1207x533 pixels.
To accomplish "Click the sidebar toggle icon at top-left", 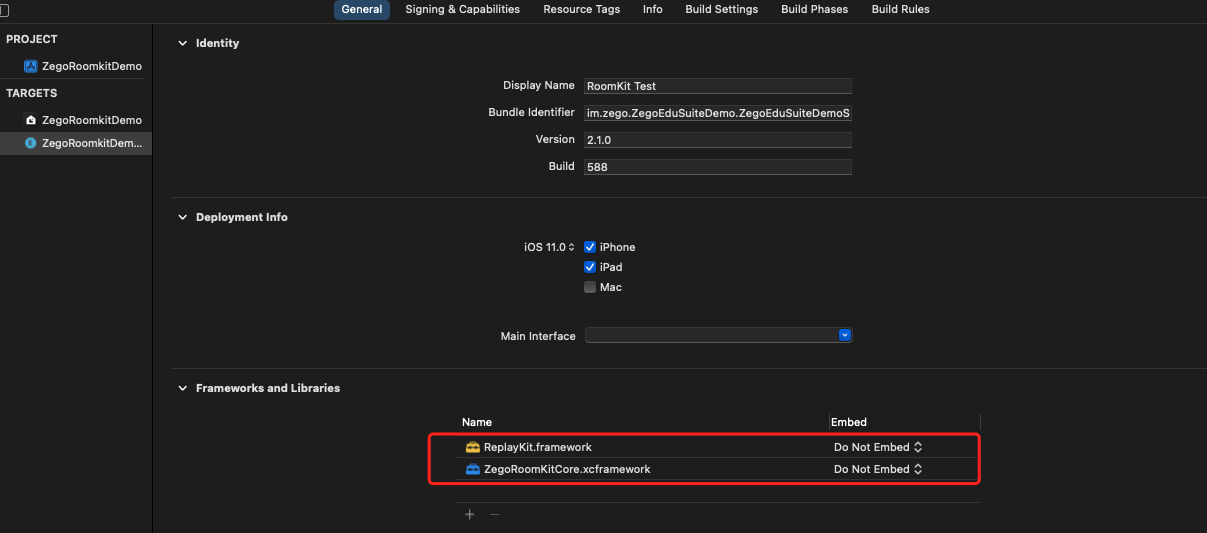I will click(3, 8).
